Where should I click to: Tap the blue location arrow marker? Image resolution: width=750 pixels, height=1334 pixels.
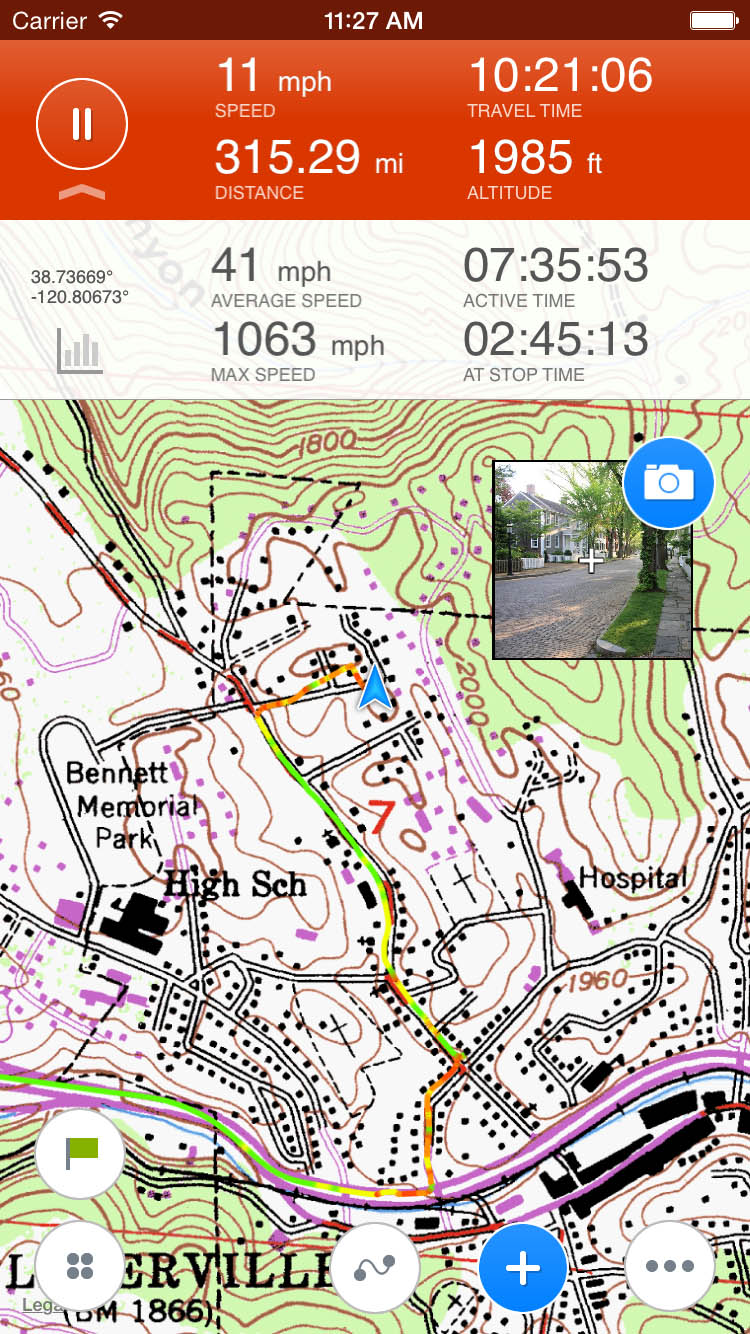pyautogui.click(x=375, y=688)
